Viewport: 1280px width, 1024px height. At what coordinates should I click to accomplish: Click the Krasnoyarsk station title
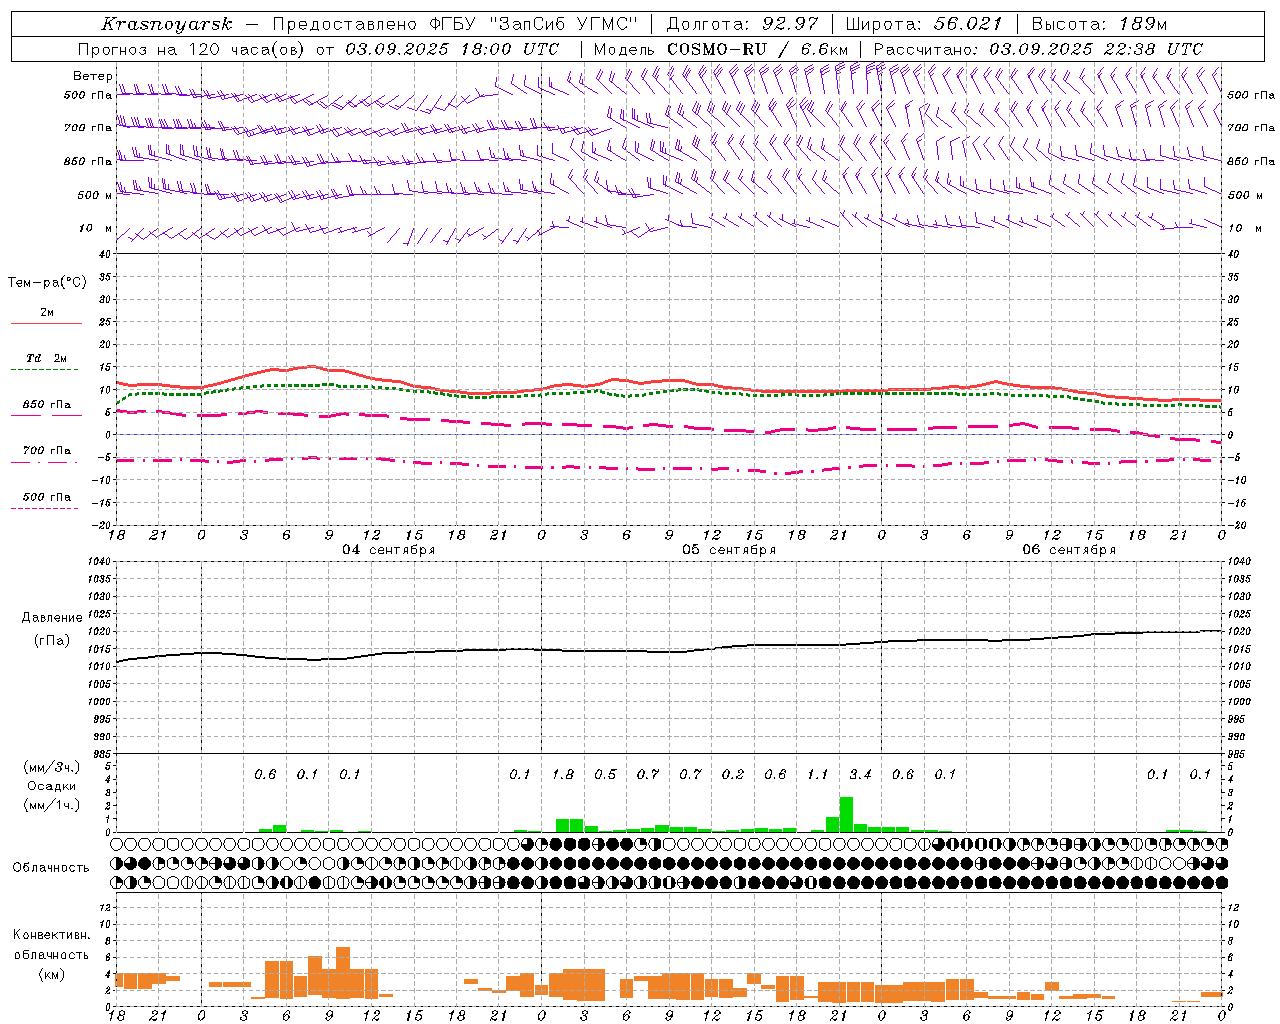pos(167,24)
